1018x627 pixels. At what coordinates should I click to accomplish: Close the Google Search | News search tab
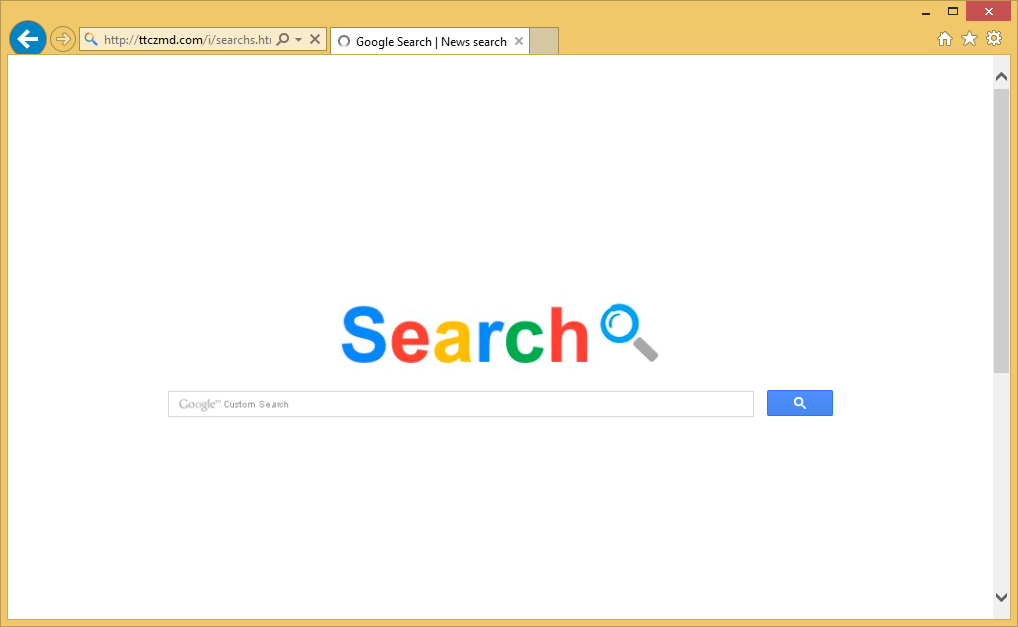click(x=519, y=41)
